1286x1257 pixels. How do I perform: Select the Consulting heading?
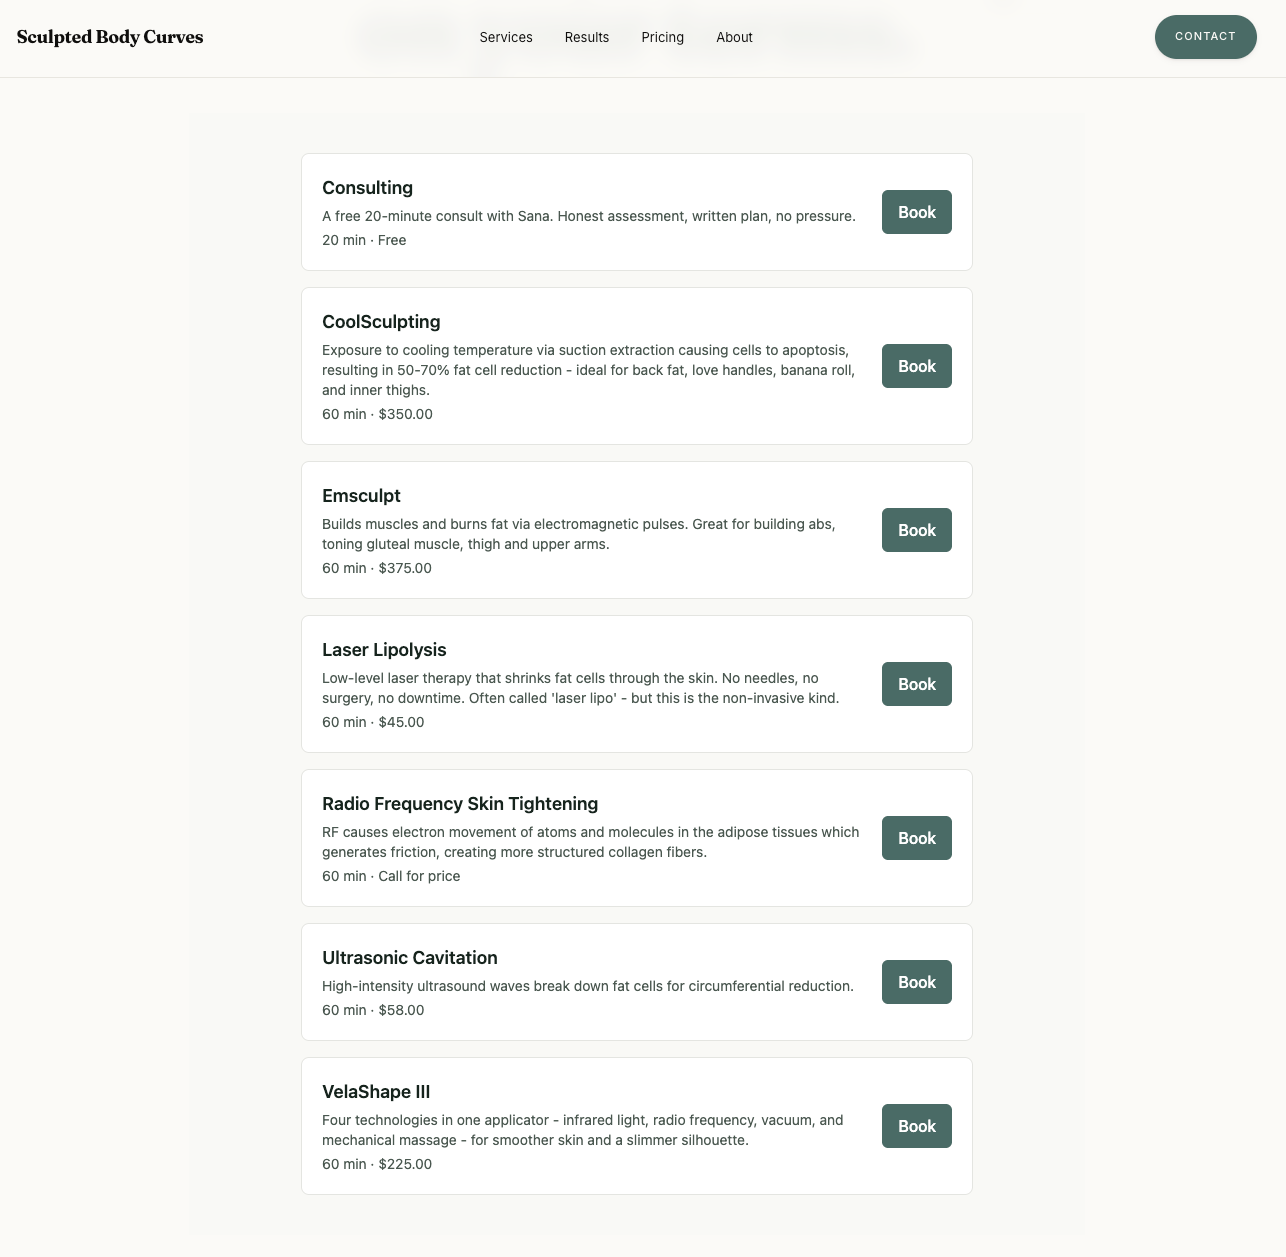click(x=367, y=188)
